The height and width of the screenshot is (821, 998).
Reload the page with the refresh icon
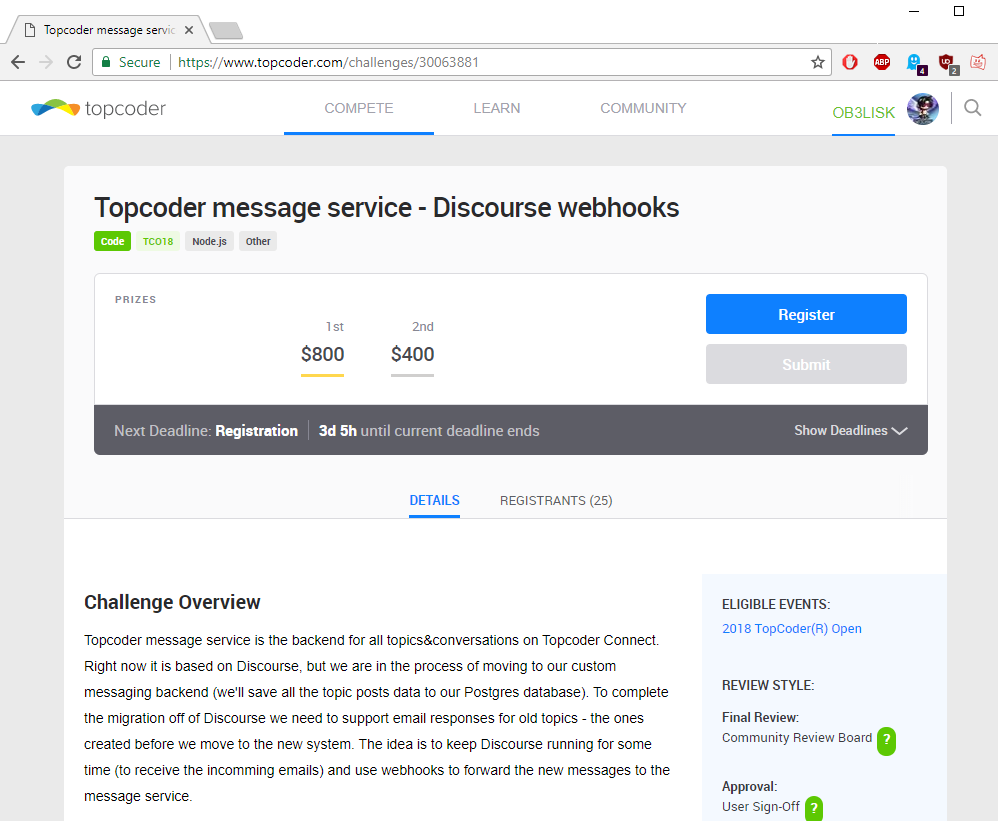tap(74, 62)
